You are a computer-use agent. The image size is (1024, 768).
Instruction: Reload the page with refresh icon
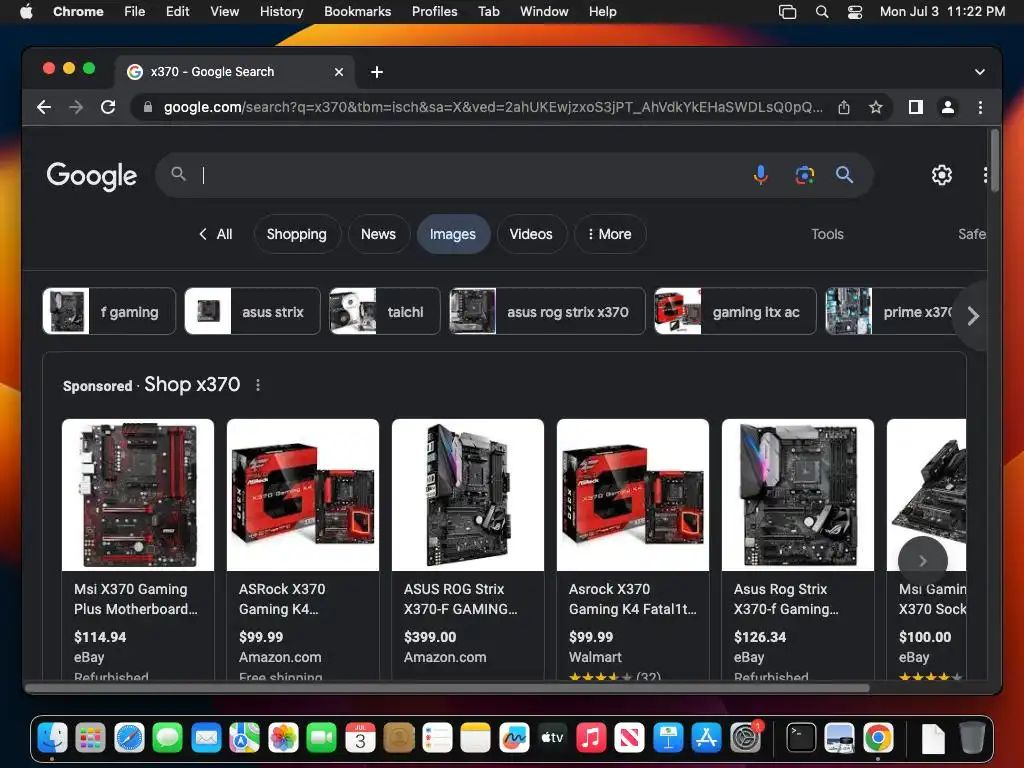[108, 107]
